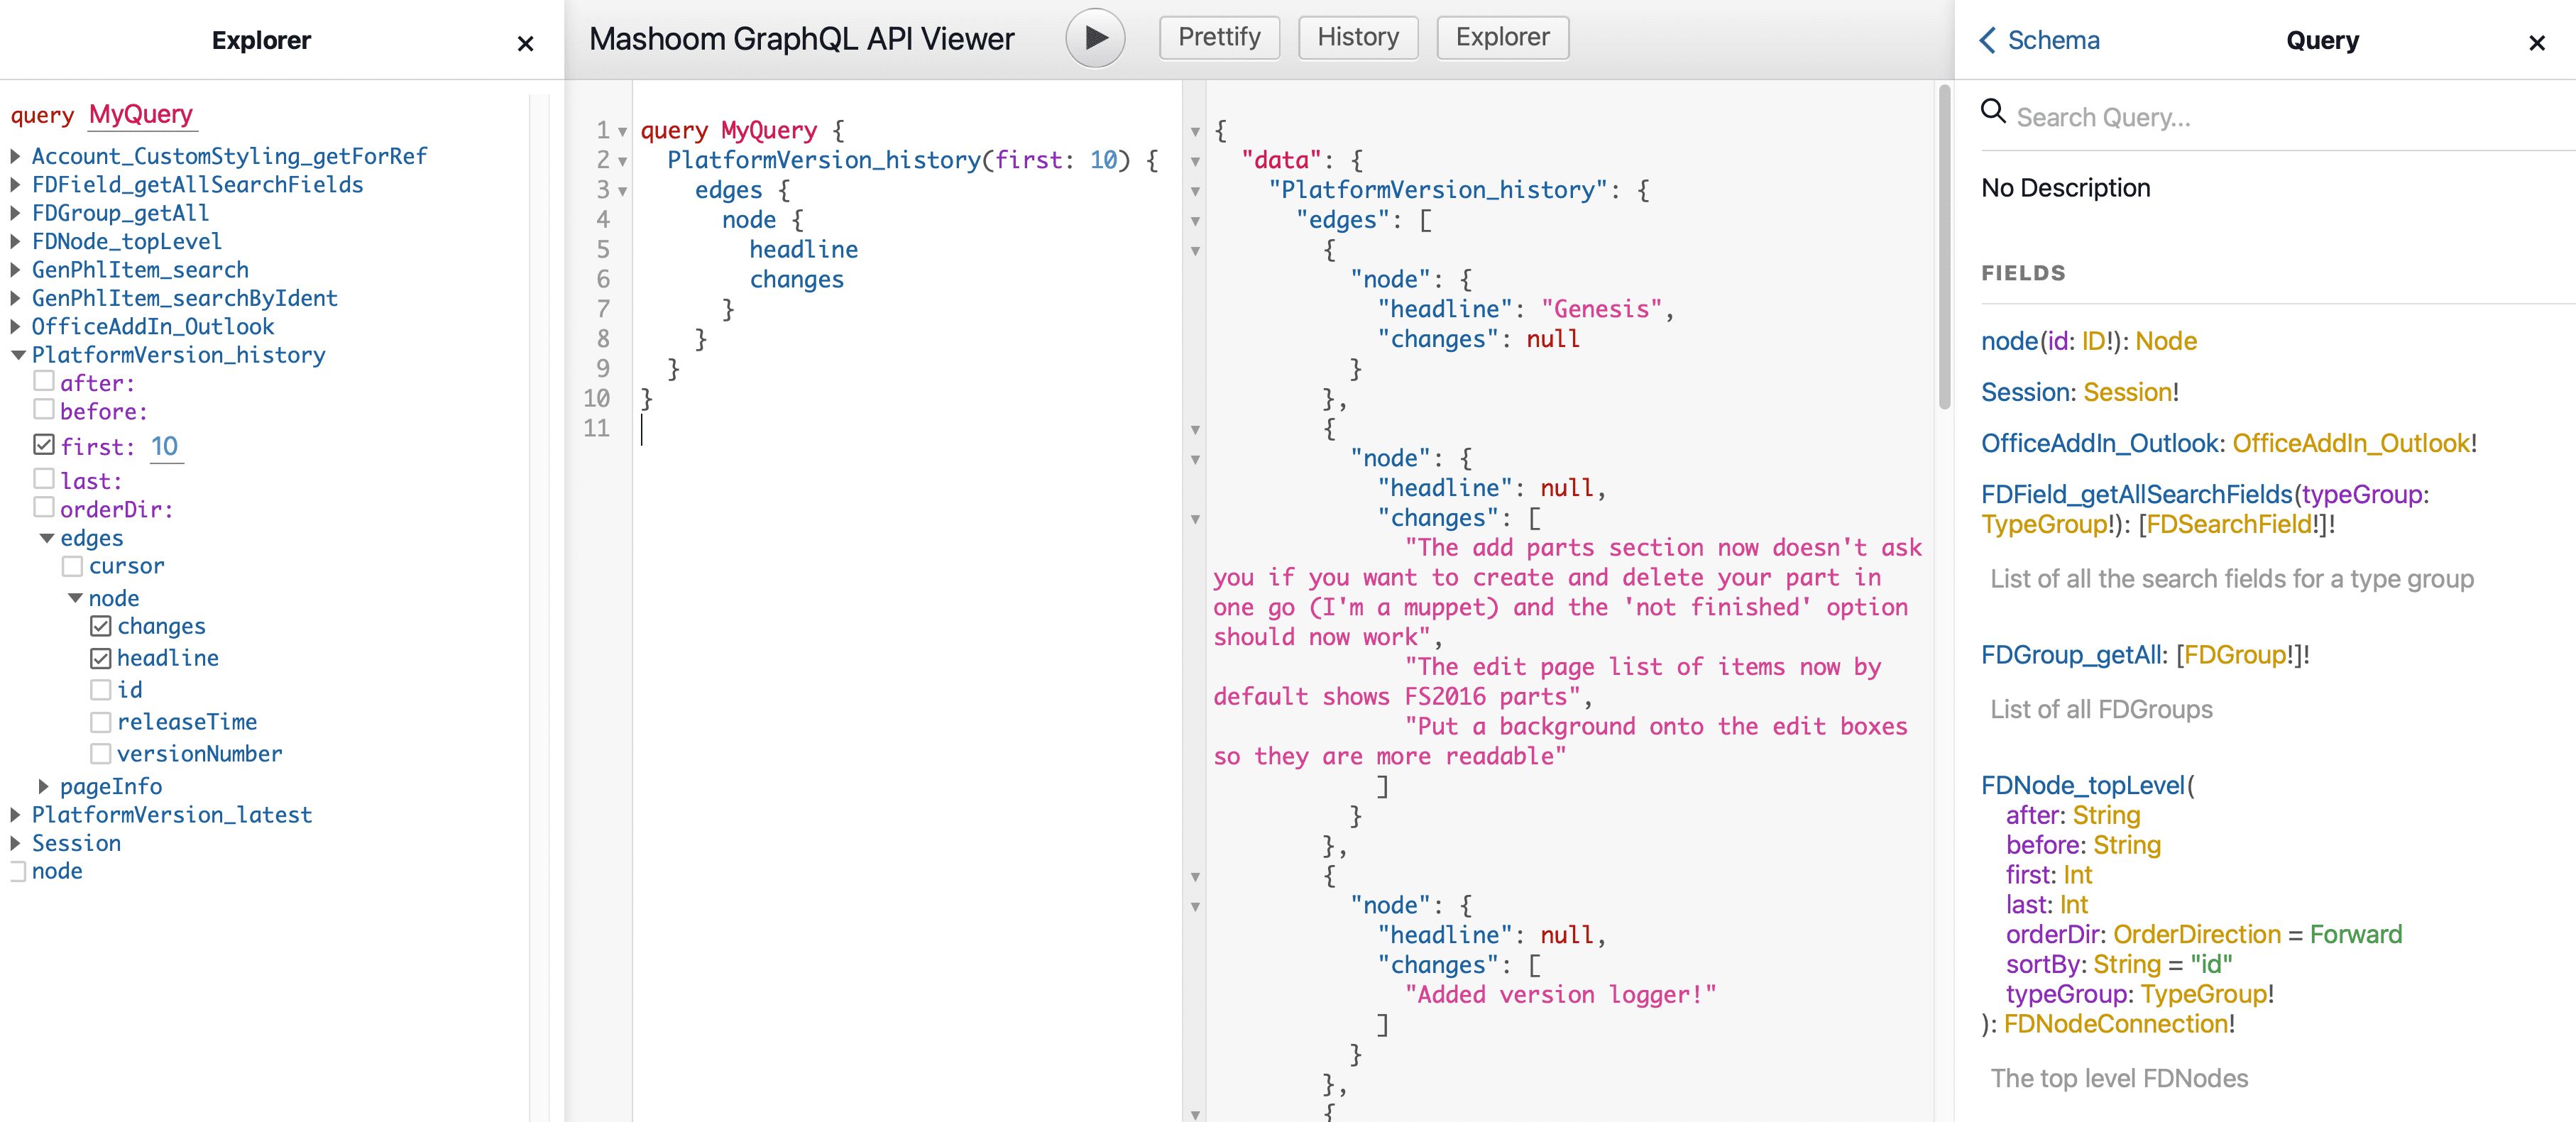This screenshot has height=1122, width=2576.
Task: Expand GenPhlItem_search tree item
Action: point(16,269)
